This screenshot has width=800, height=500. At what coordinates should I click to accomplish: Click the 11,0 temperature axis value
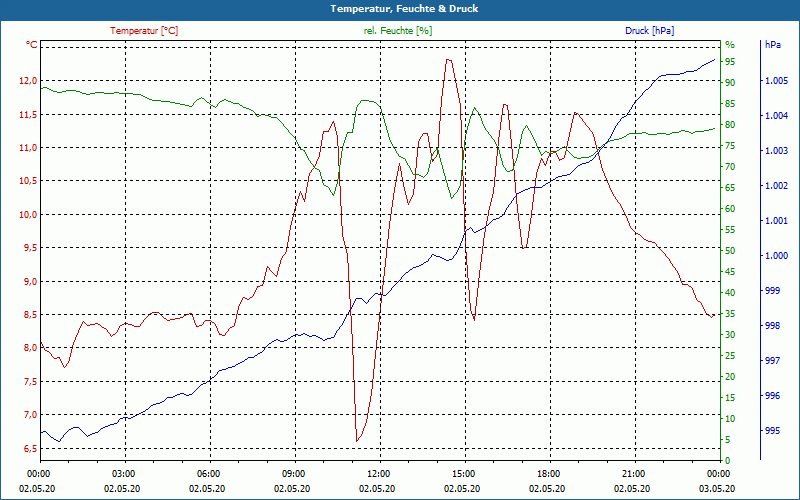(x=28, y=147)
